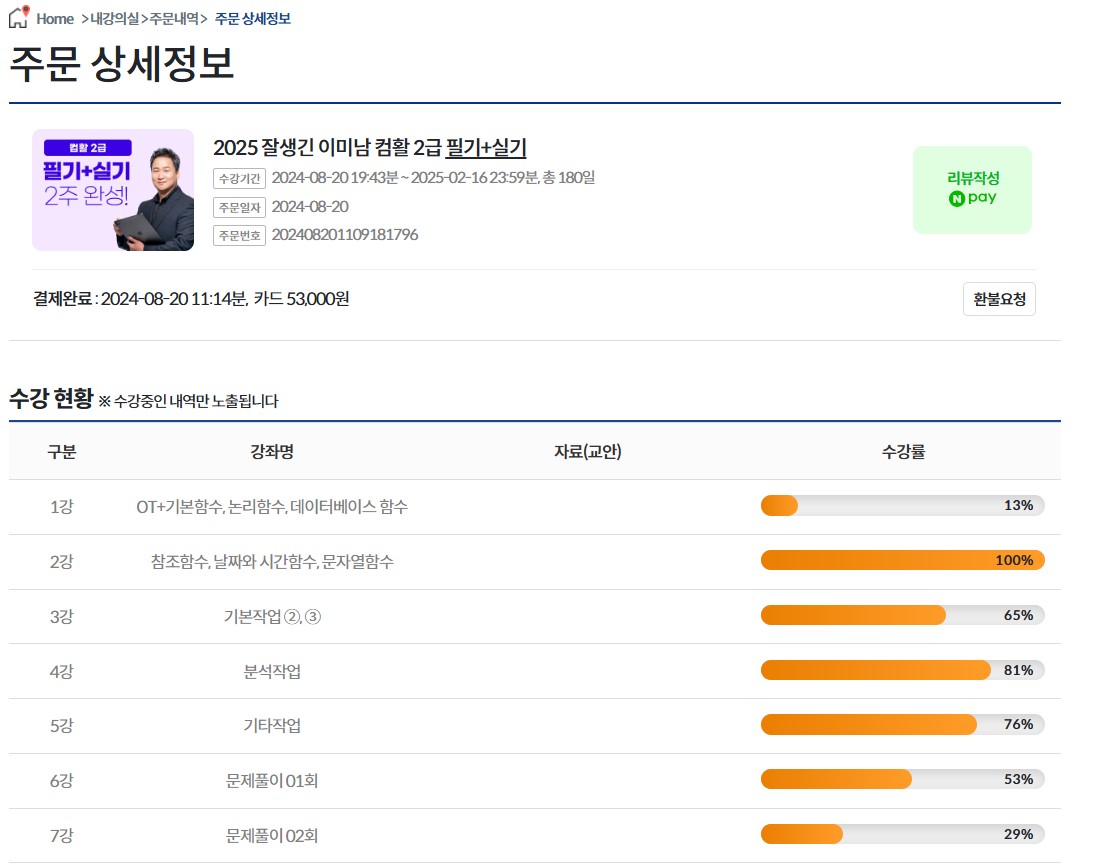
Task: Click the 수강률 column header
Action: click(x=902, y=452)
